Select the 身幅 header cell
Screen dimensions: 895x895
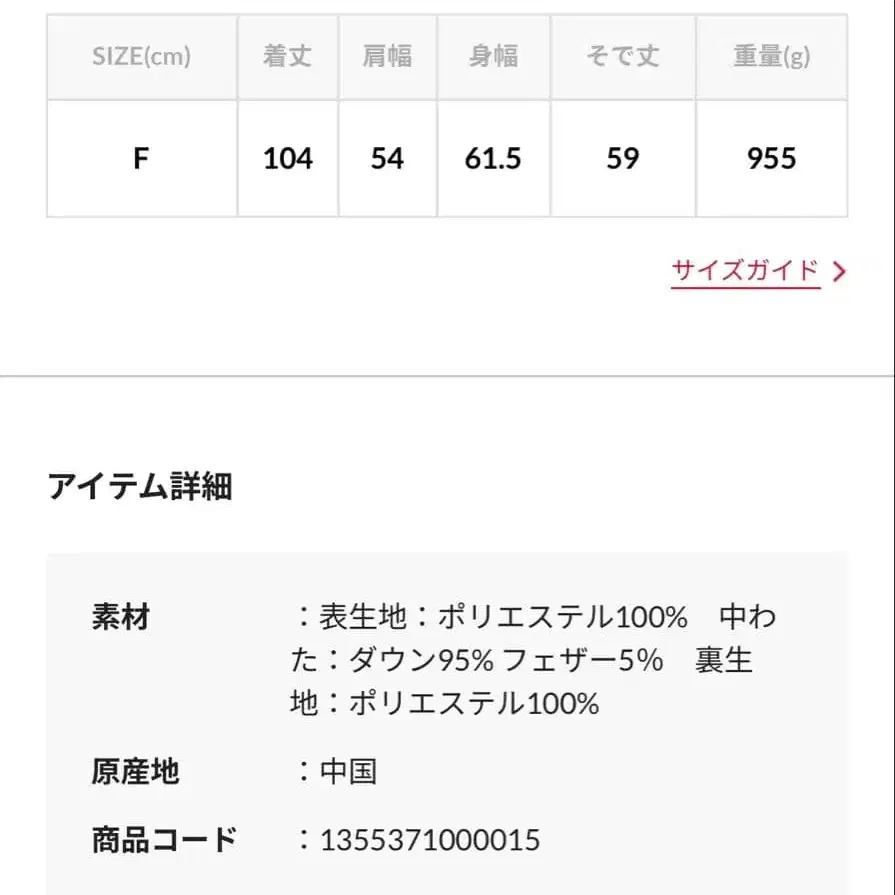[493, 56]
